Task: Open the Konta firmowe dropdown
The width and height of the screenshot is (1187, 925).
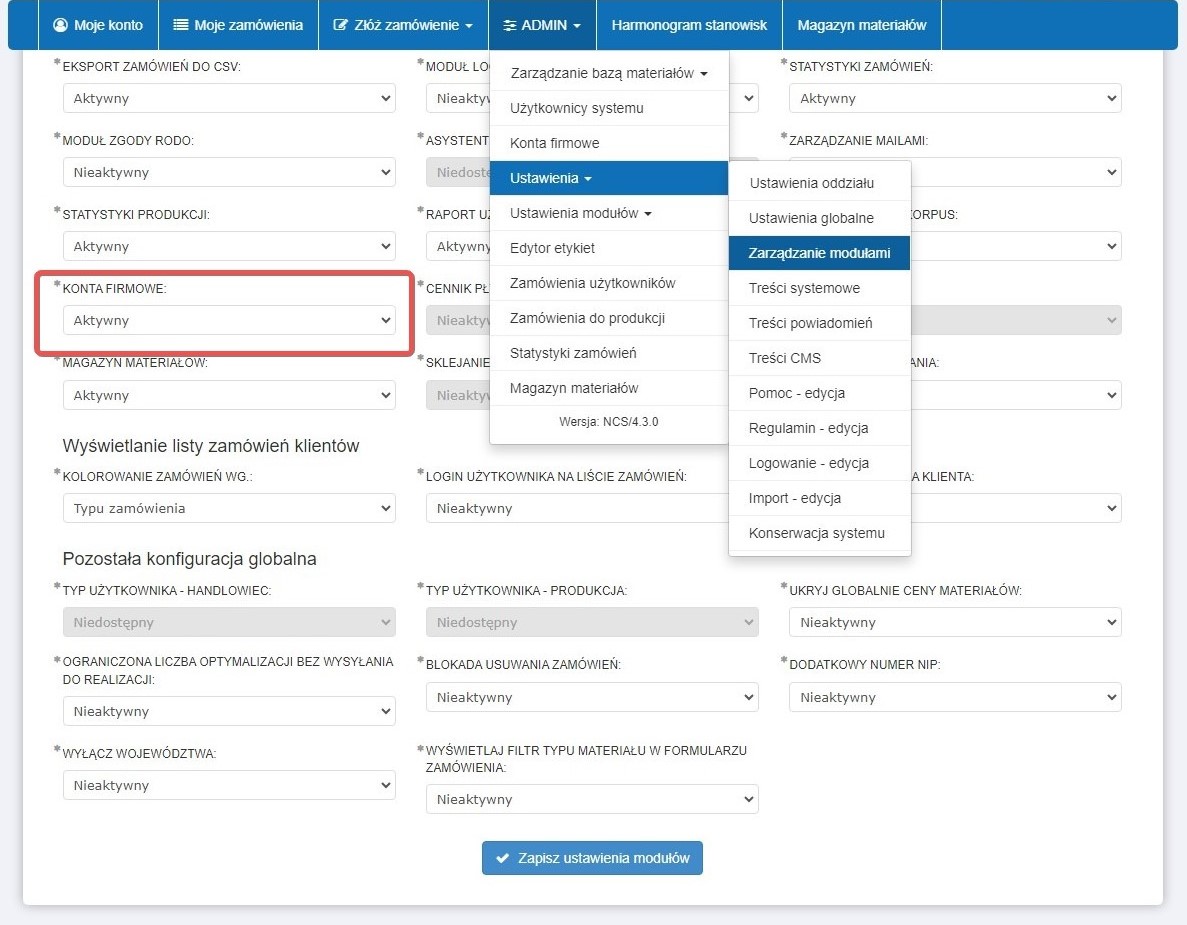Action: [229, 321]
